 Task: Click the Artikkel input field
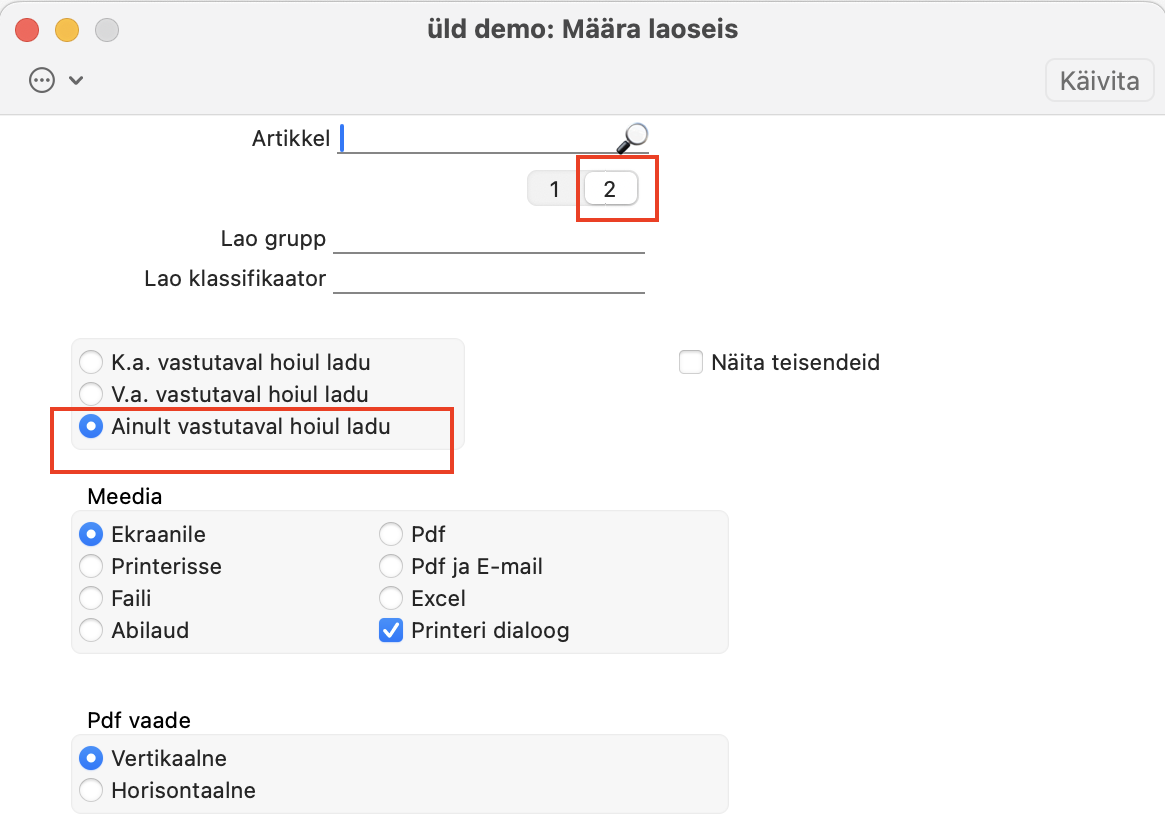click(x=475, y=139)
